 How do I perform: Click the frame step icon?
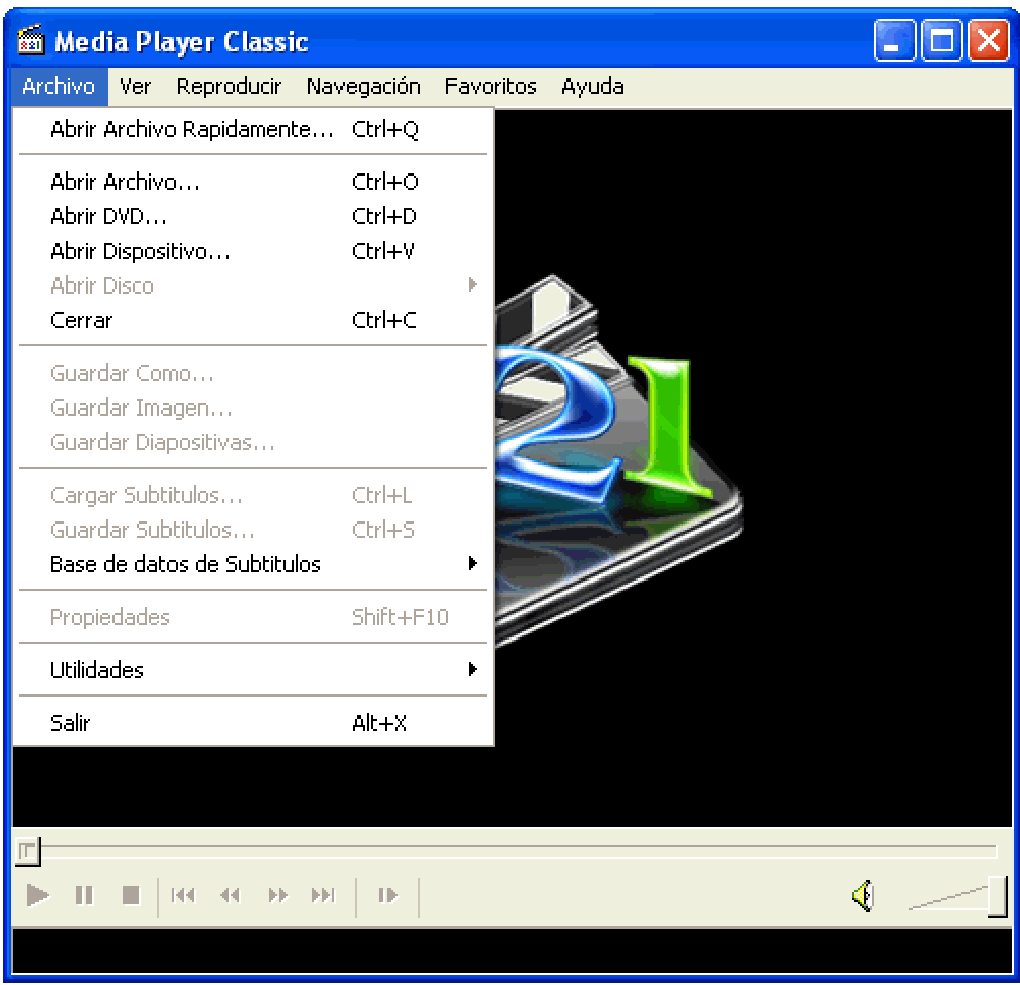click(x=388, y=895)
